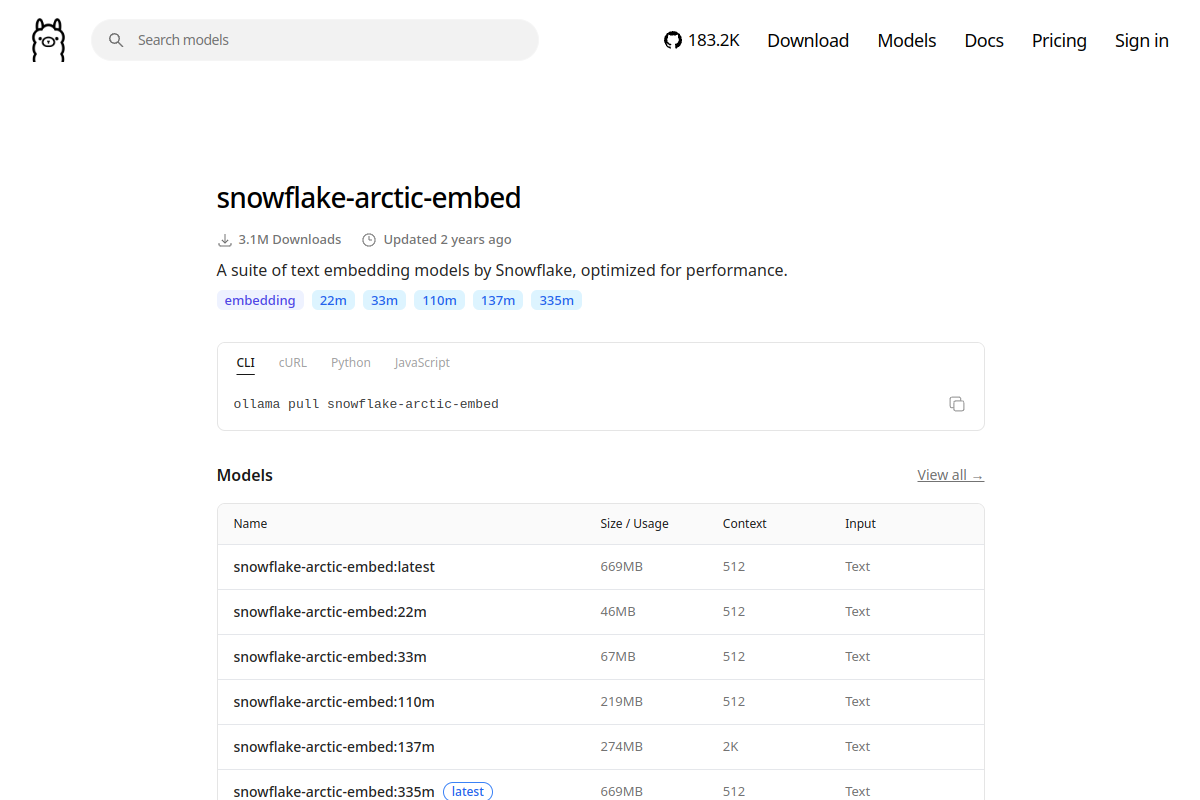The height and width of the screenshot is (800, 1200).
Task: Click the Context column header
Action: pyautogui.click(x=745, y=524)
